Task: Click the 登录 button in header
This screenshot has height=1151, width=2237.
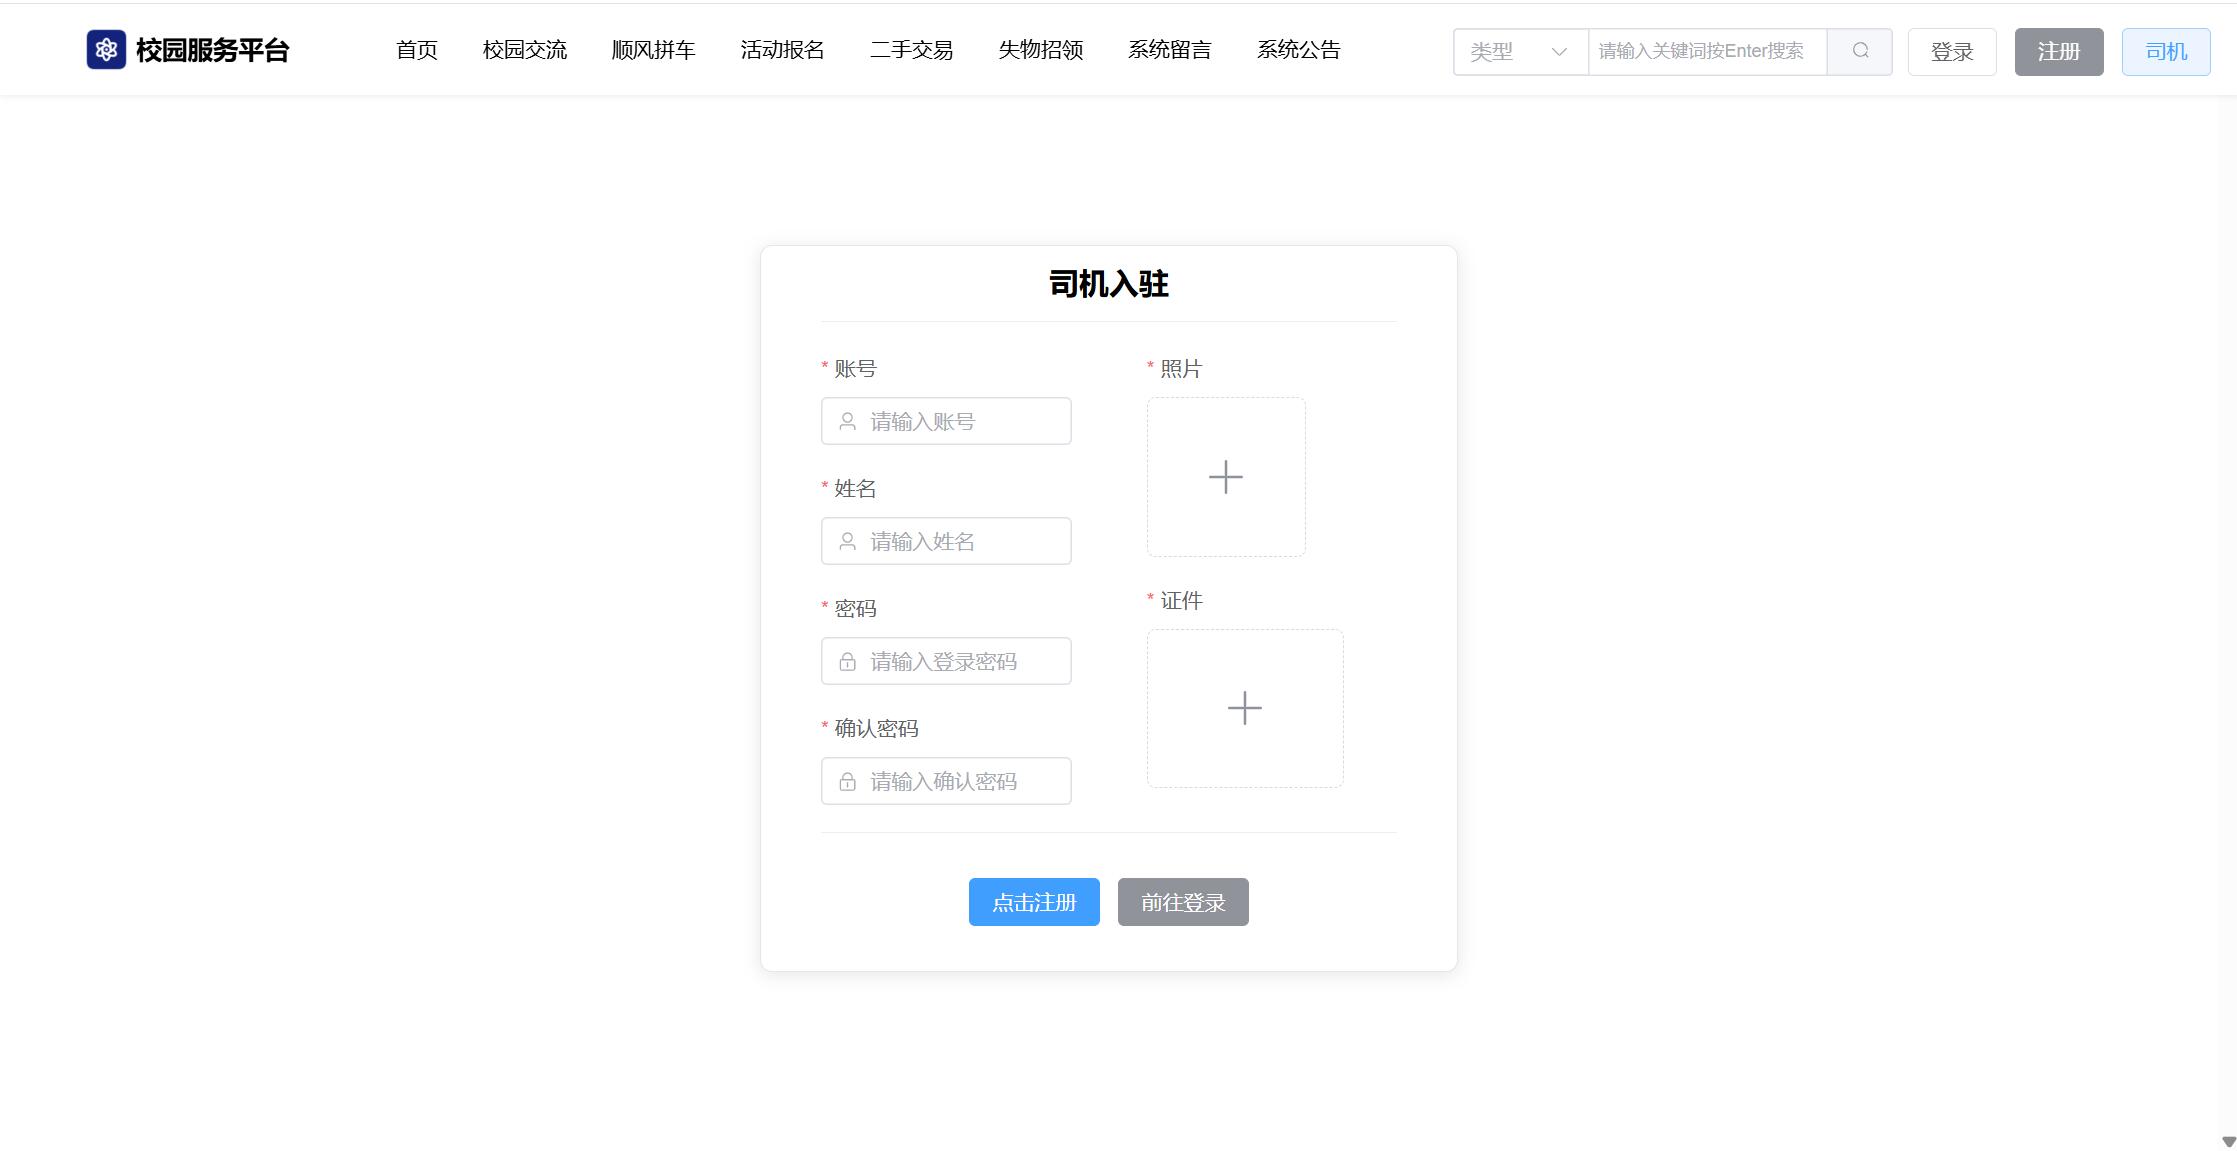Action: [1951, 51]
